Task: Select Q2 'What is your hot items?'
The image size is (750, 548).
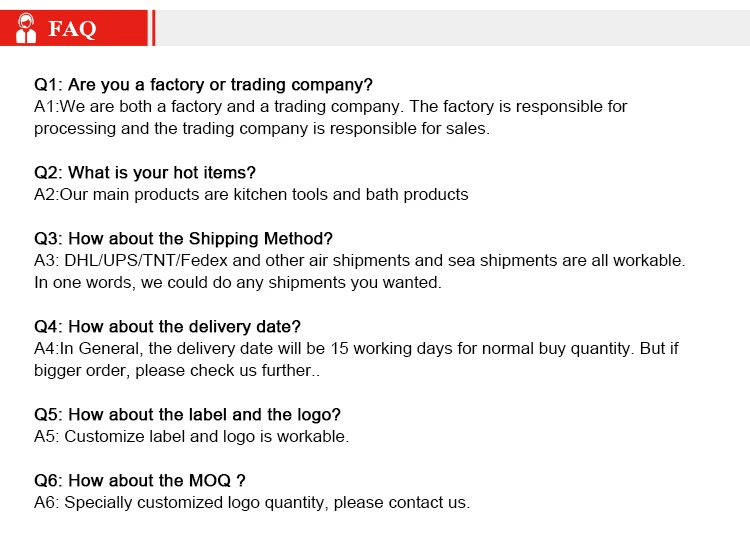Action: [x=145, y=172]
